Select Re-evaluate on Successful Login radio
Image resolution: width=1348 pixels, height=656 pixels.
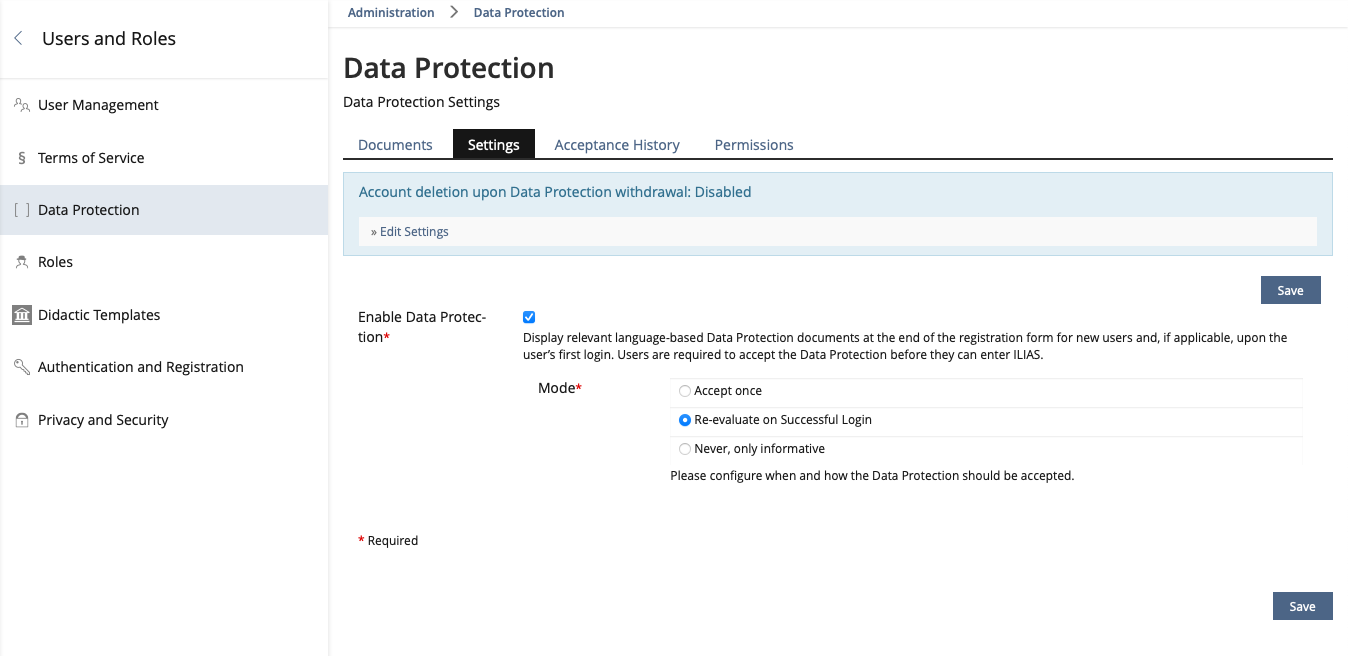[x=685, y=420]
